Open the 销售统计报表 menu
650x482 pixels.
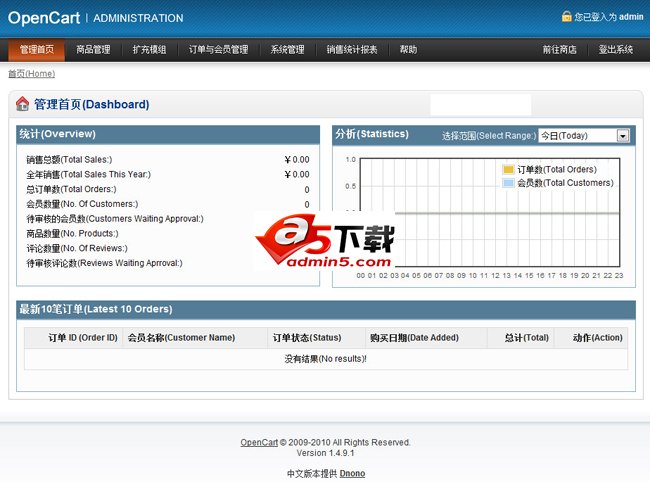coord(352,50)
